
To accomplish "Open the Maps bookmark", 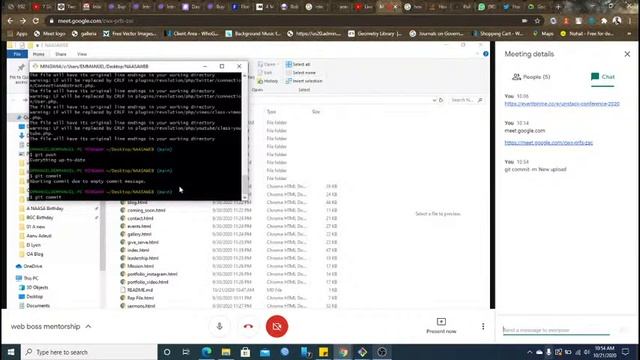I will (x=543, y=34).
